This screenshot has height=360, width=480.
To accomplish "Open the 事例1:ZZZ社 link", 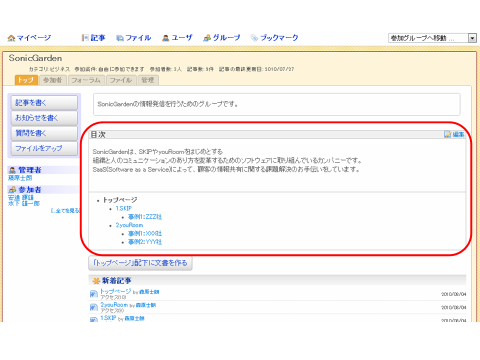I will [145, 217].
